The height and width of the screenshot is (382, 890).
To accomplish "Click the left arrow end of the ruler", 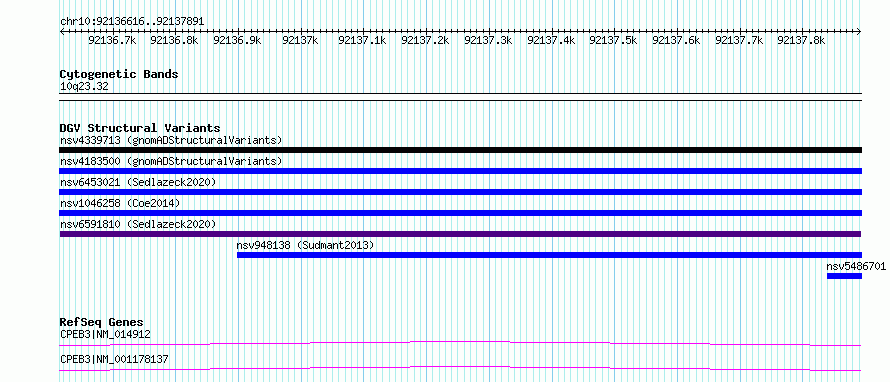I will (62, 32).
